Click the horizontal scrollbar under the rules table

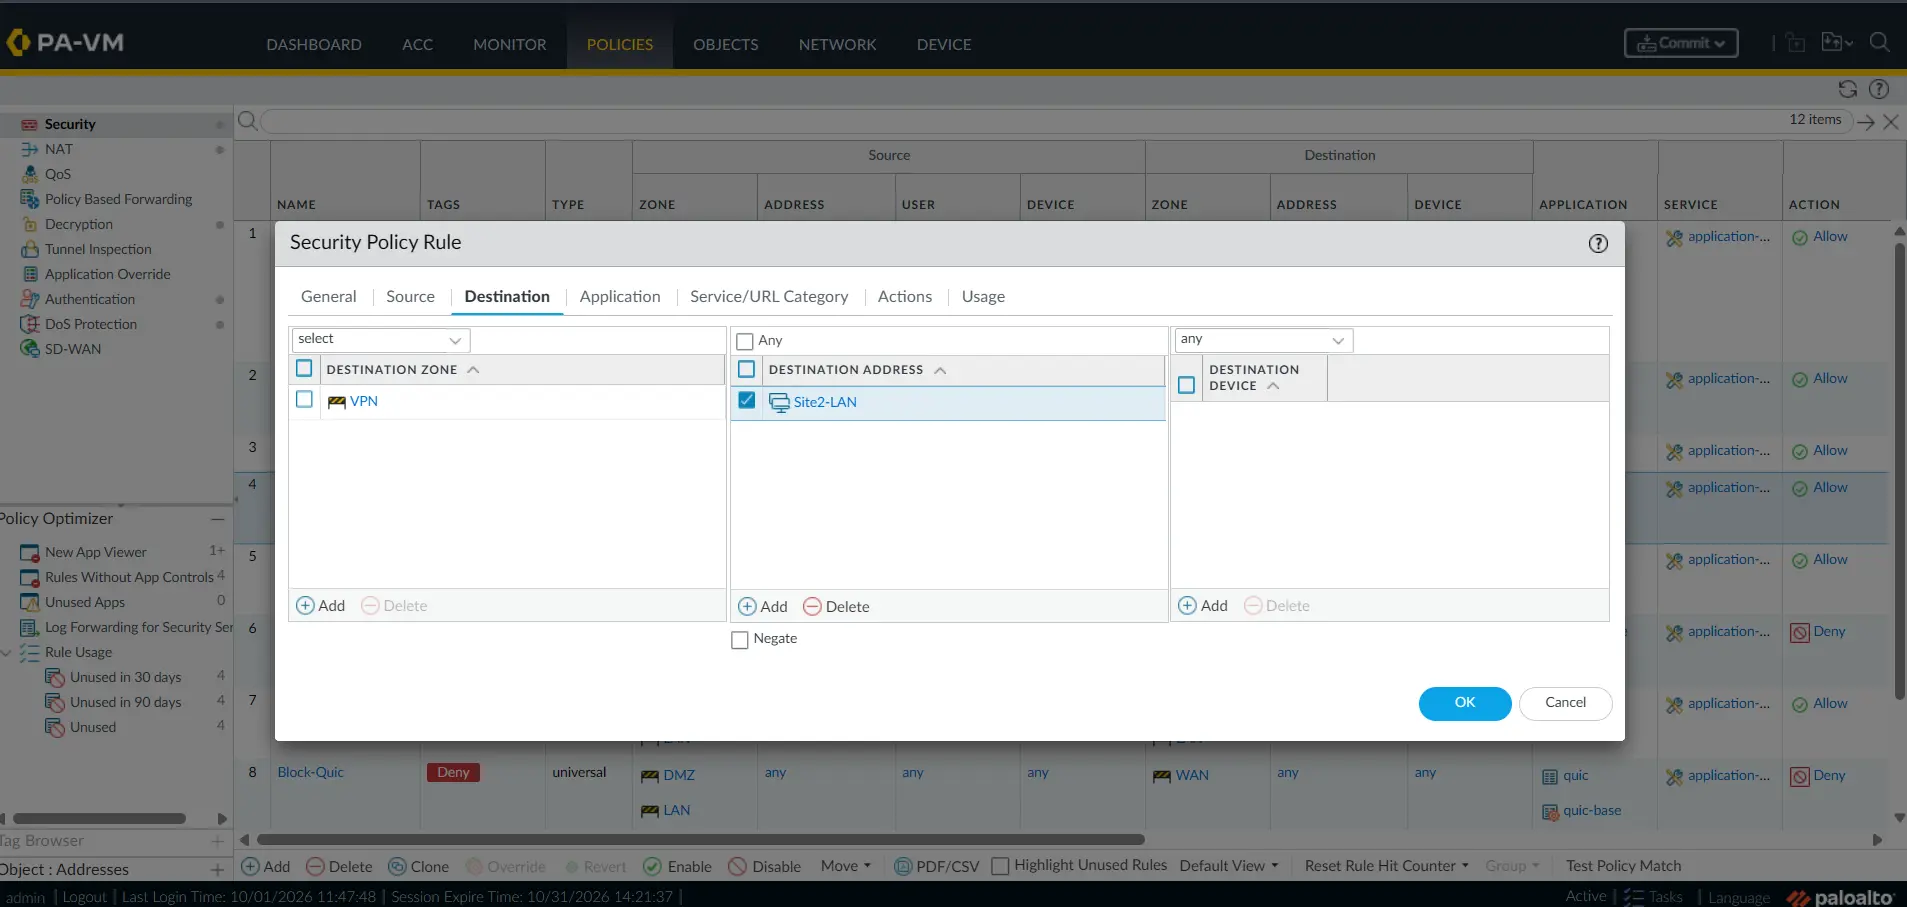[x=700, y=840]
